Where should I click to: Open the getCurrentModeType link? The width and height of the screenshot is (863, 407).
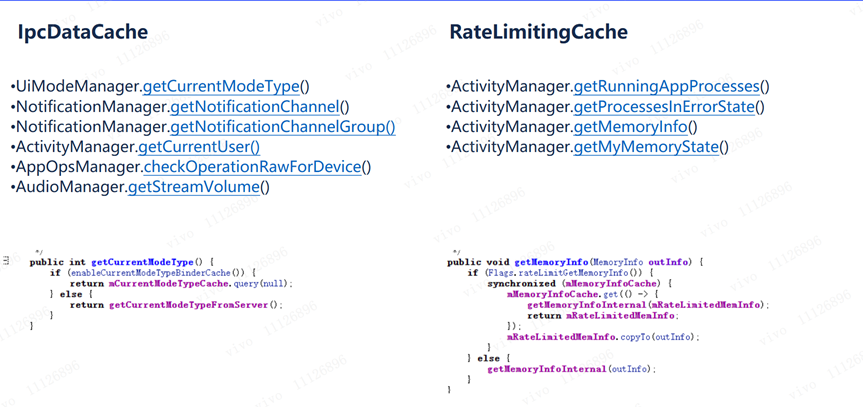point(221,87)
